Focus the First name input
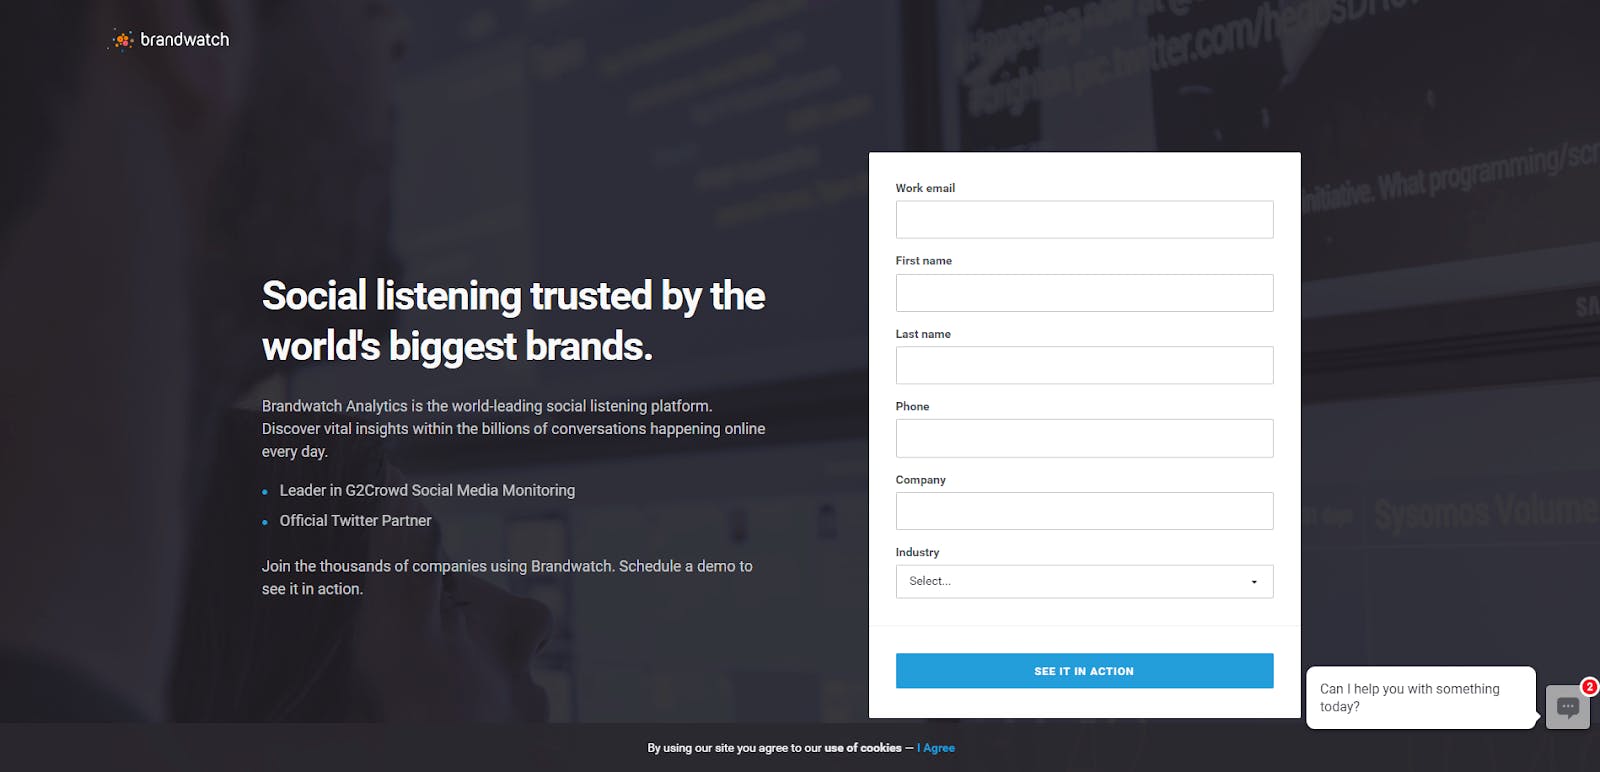Image resolution: width=1600 pixels, height=772 pixels. (x=1084, y=293)
